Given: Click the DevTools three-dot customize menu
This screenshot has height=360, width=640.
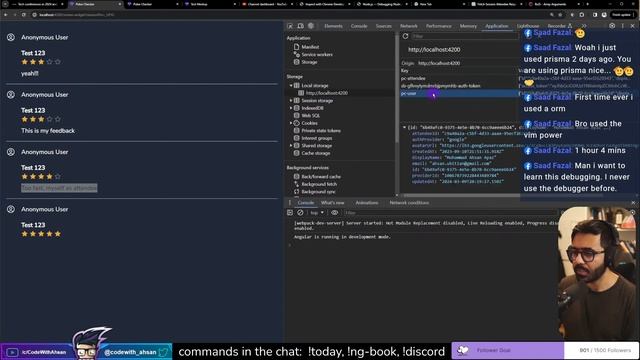Looking at the screenshot, I should point(622,26).
